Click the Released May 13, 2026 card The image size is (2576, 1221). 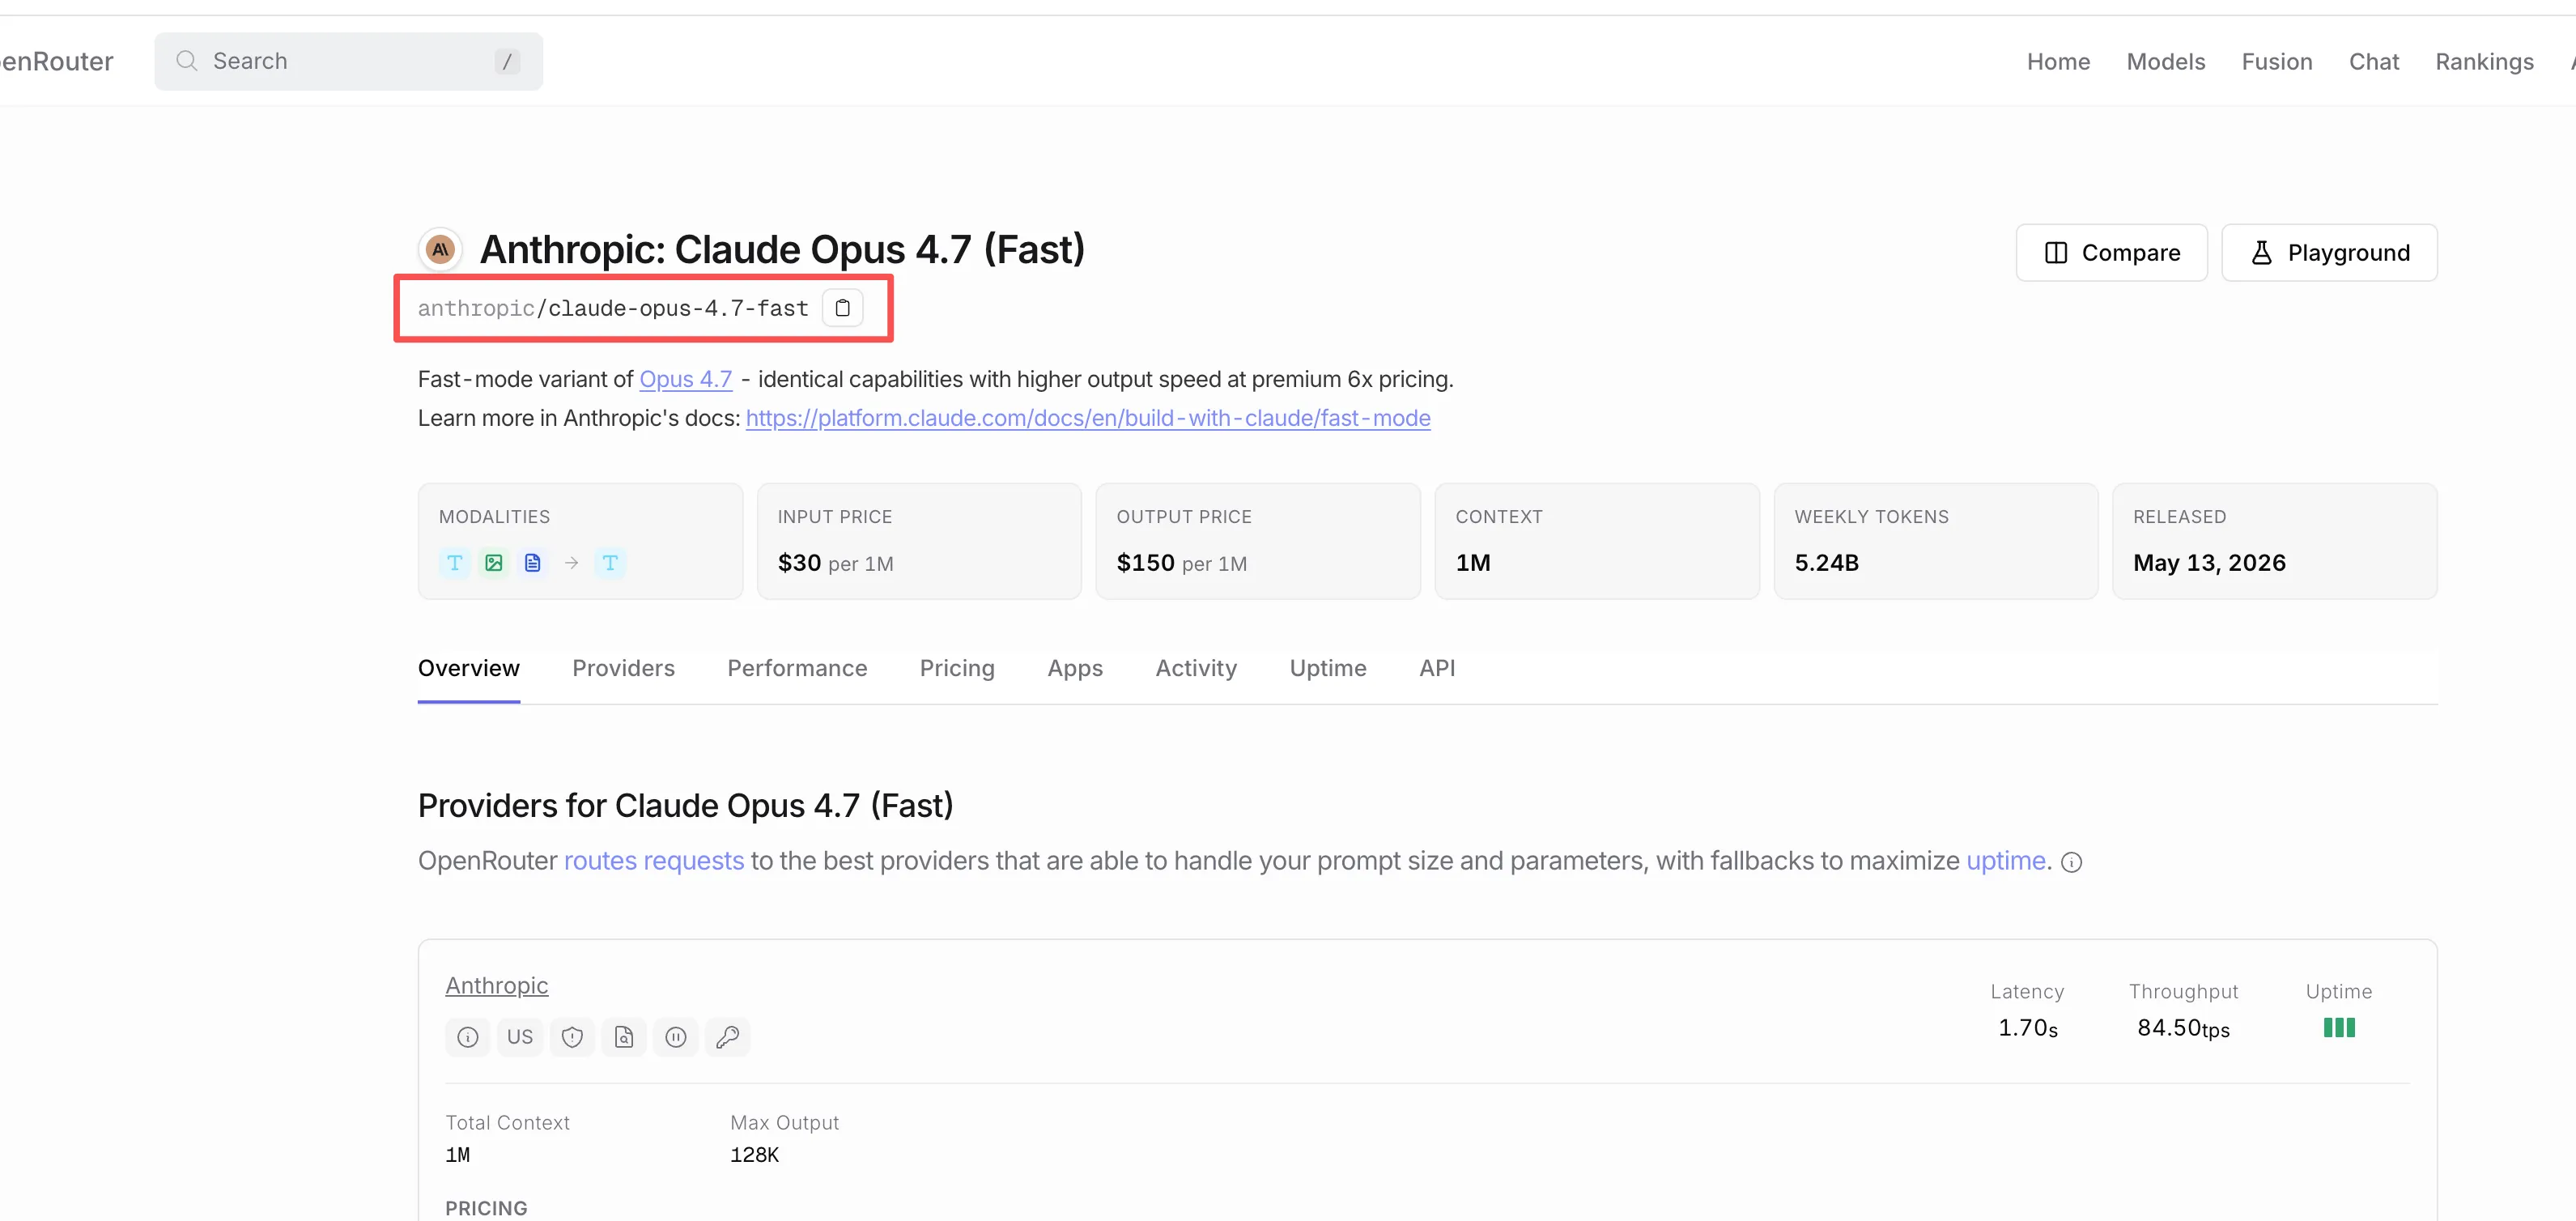(2275, 541)
